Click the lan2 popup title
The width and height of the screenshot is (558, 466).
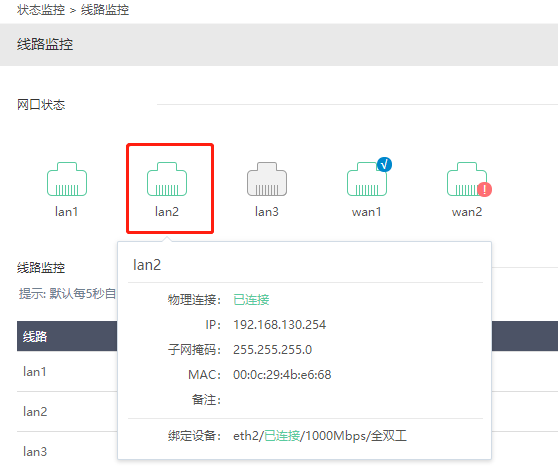(x=147, y=265)
